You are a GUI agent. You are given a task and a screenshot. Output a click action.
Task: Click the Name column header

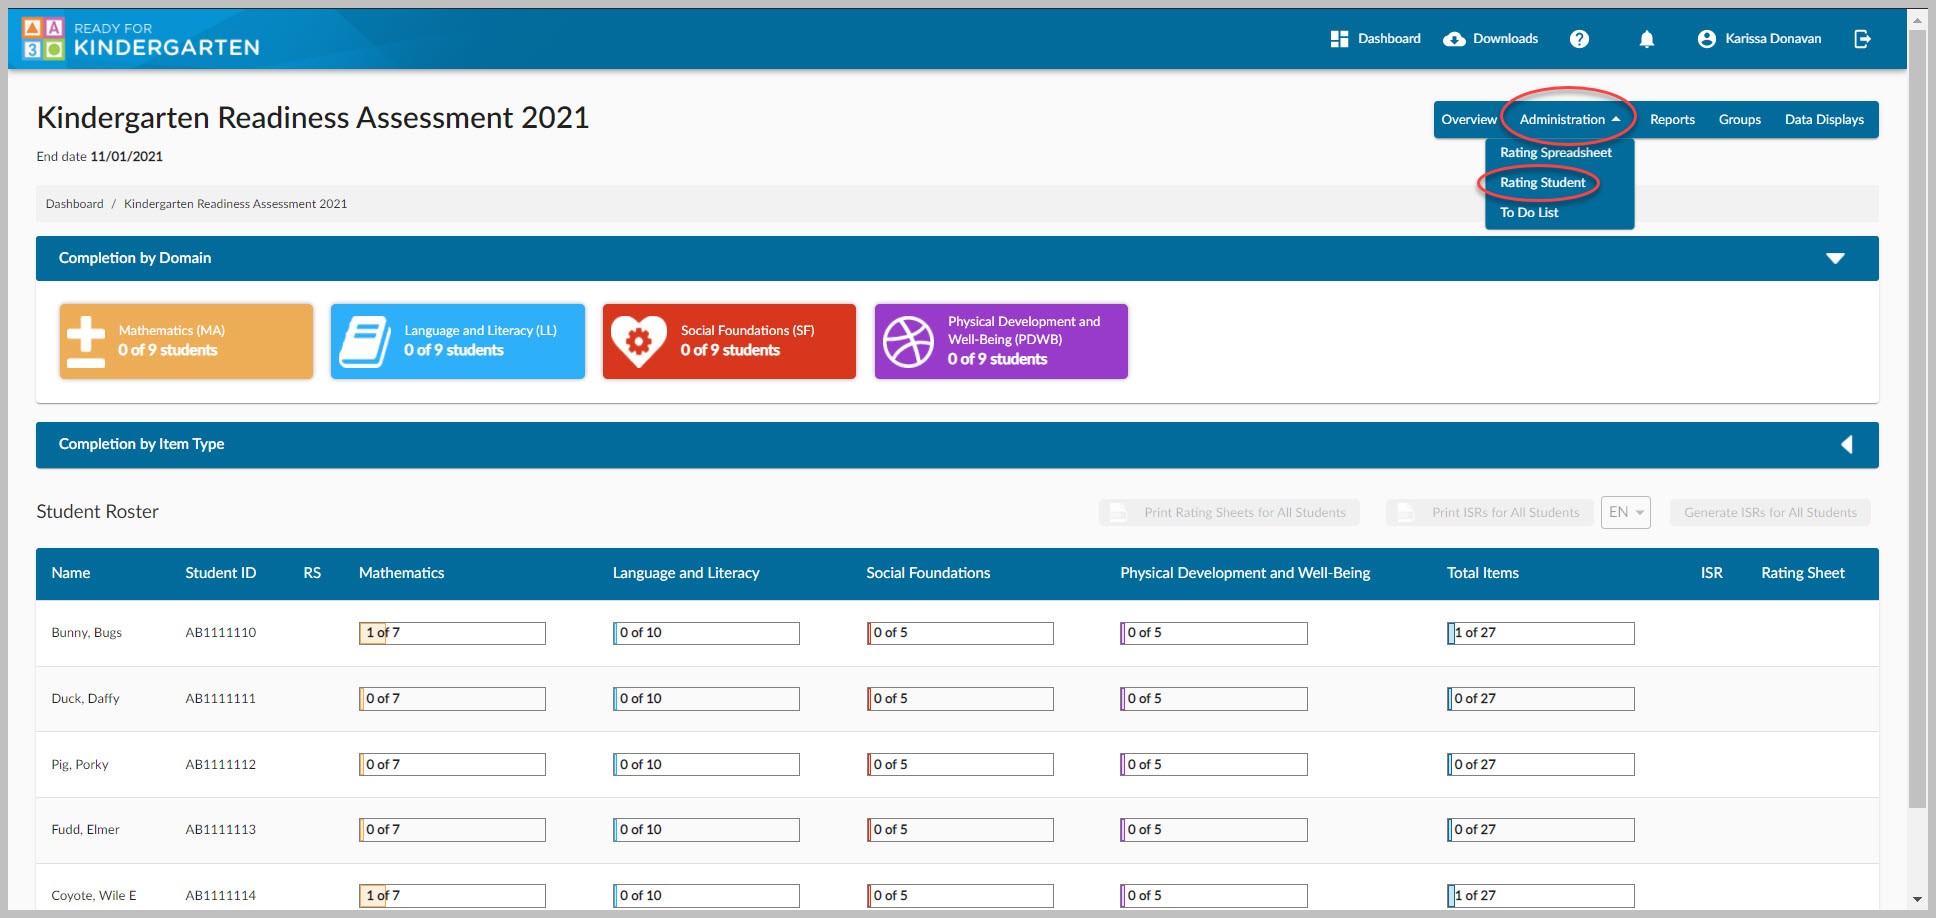pos(71,573)
